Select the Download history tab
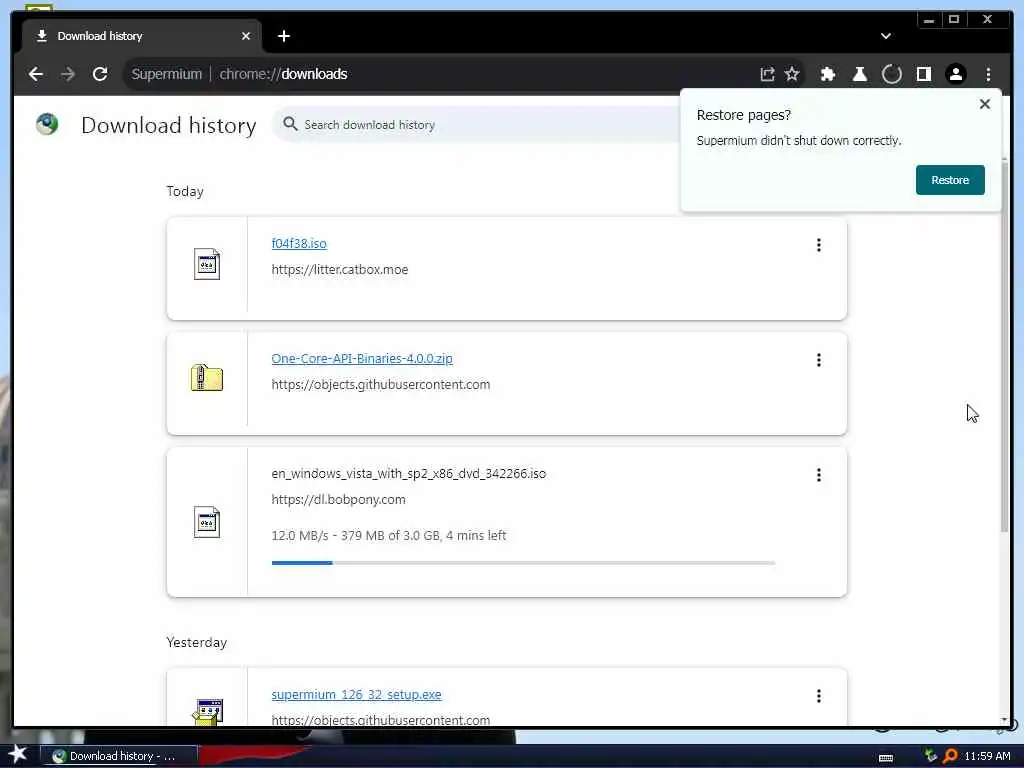The image size is (1024, 768). click(x=142, y=36)
